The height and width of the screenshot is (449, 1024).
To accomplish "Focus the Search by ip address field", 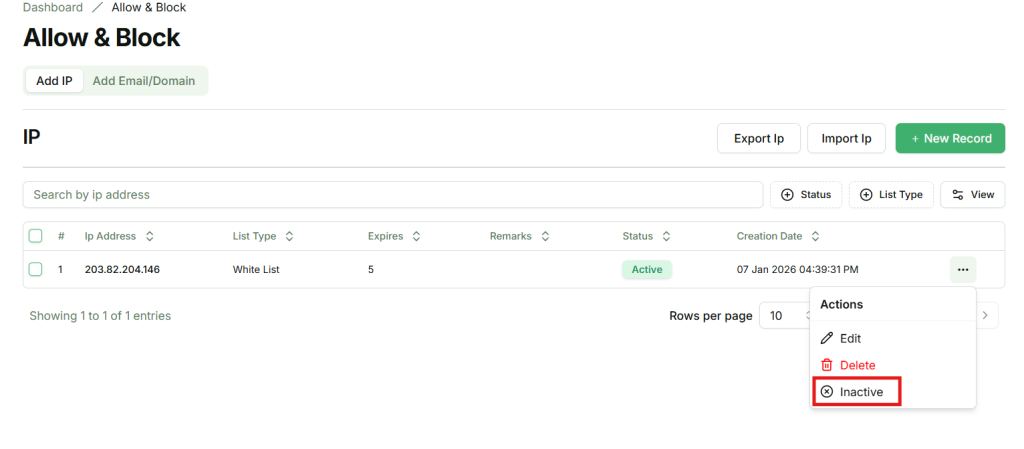I will pyautogui.click(x=392, y=195).
